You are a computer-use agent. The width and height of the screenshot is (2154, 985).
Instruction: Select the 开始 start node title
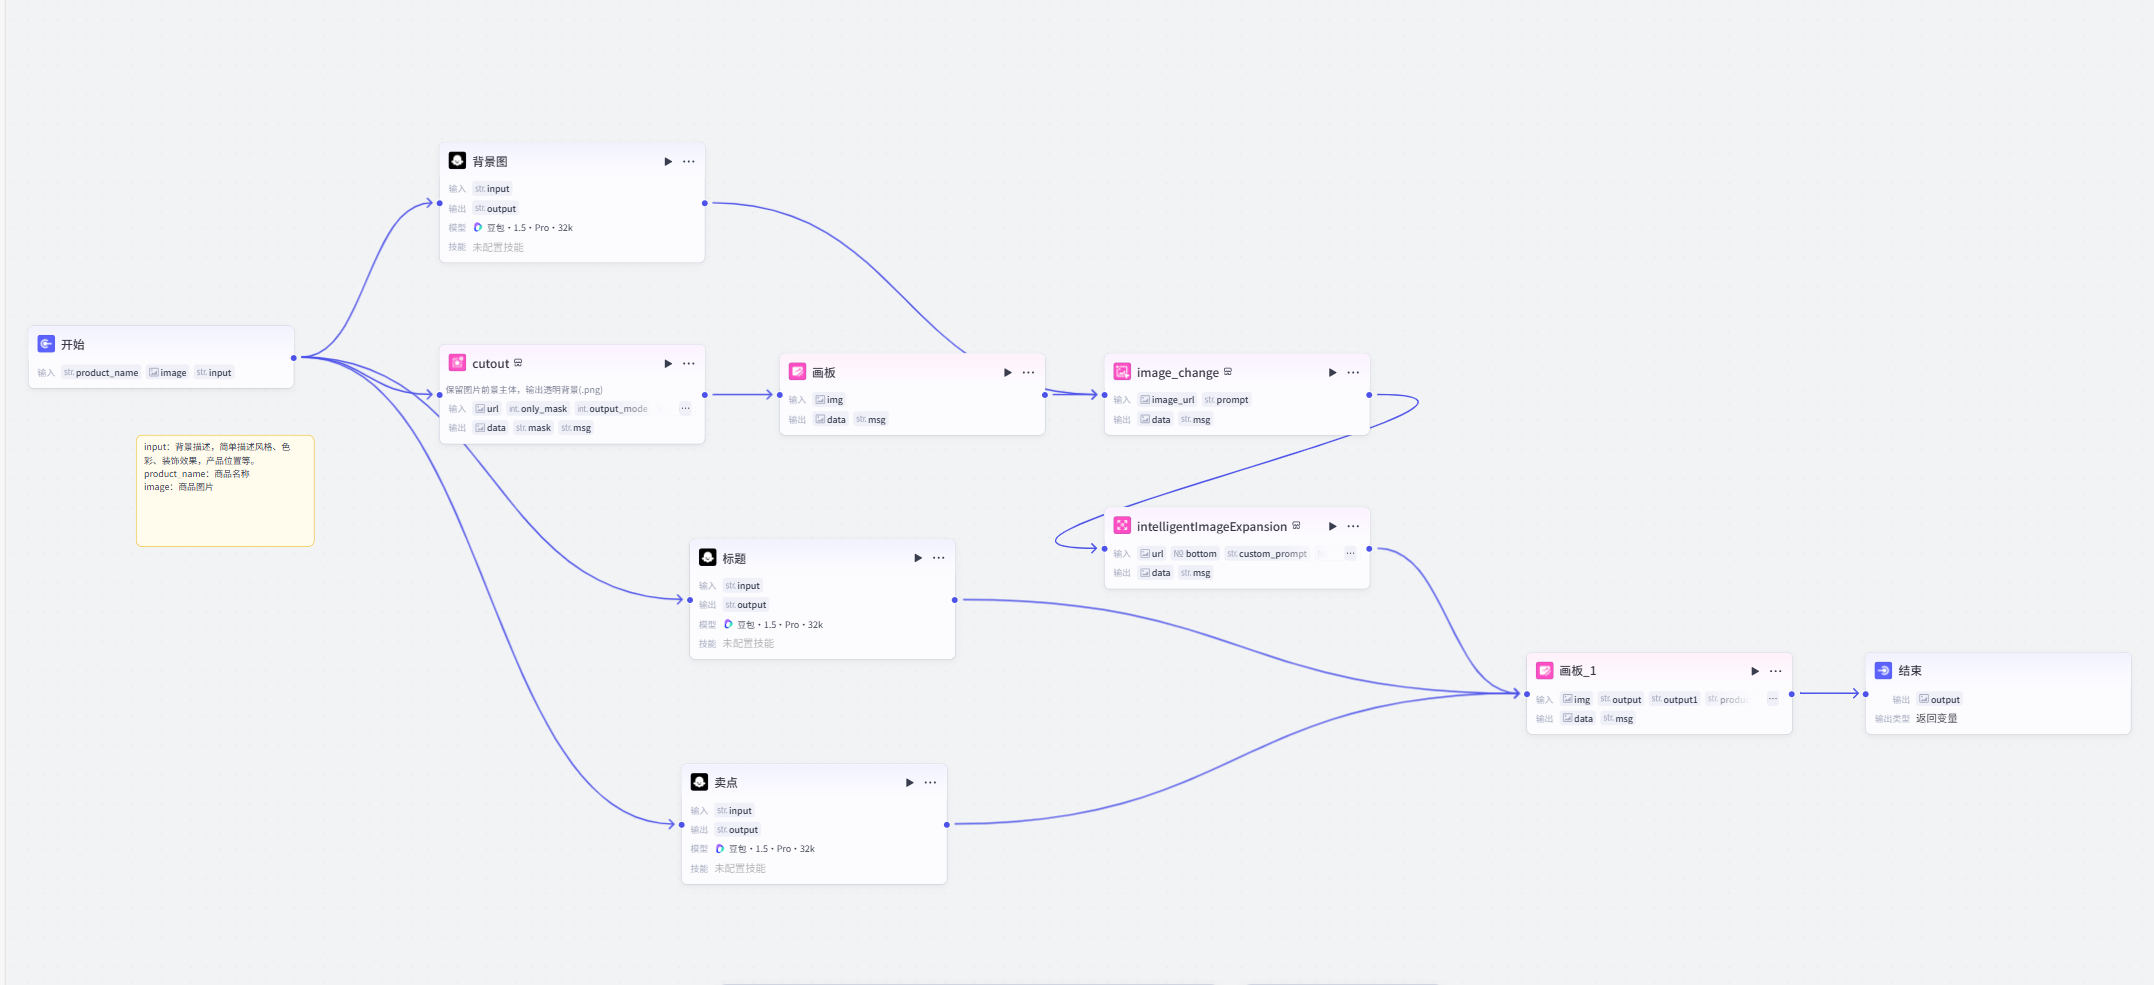coord(72,345)
